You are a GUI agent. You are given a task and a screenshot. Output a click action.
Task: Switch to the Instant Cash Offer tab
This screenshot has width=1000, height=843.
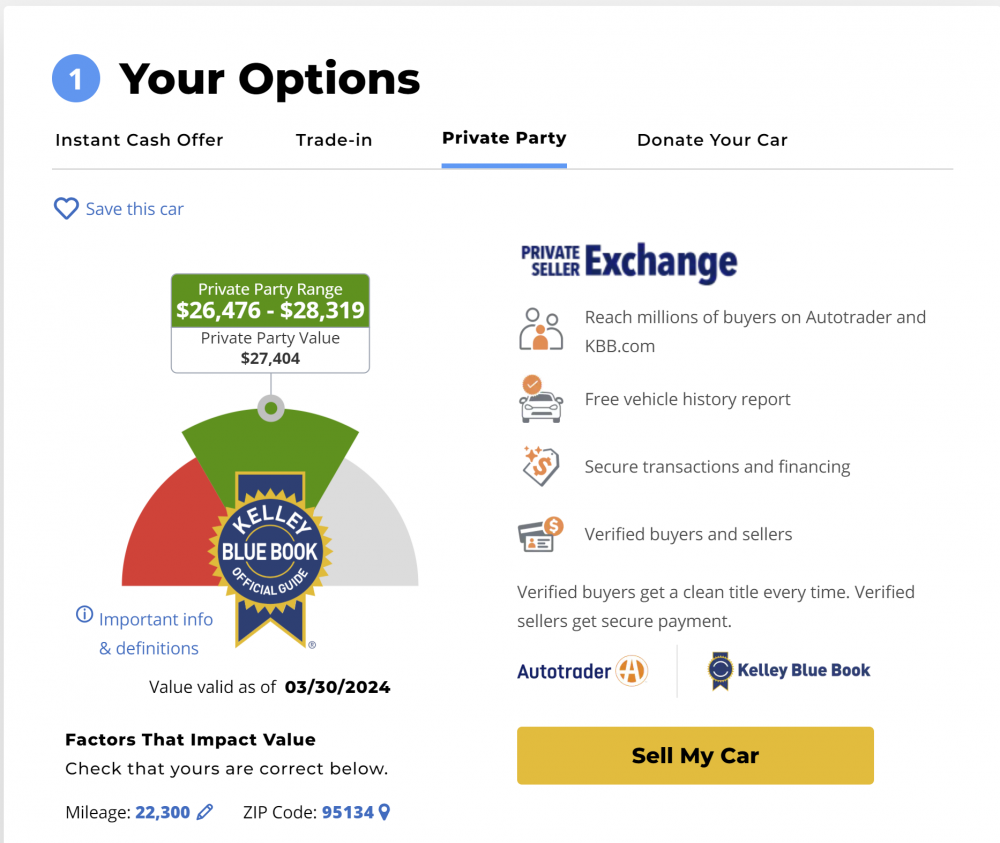[139, 140]
